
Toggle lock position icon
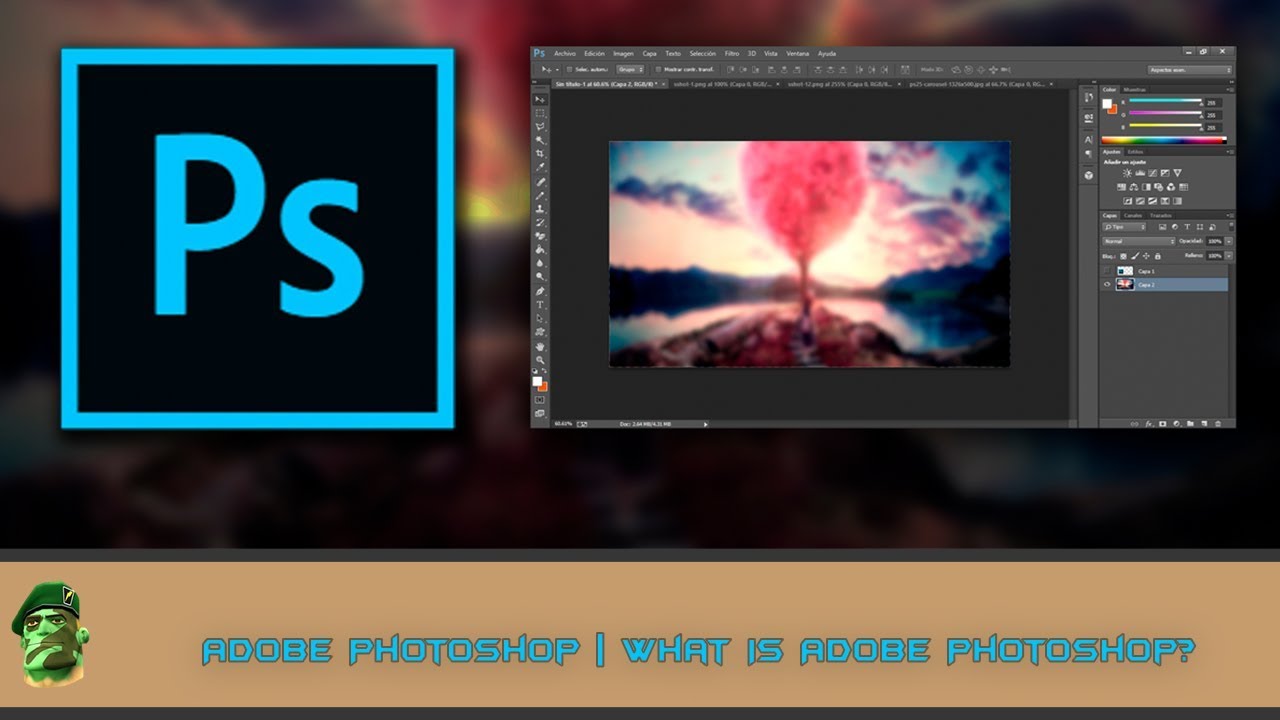(1146, 256)
